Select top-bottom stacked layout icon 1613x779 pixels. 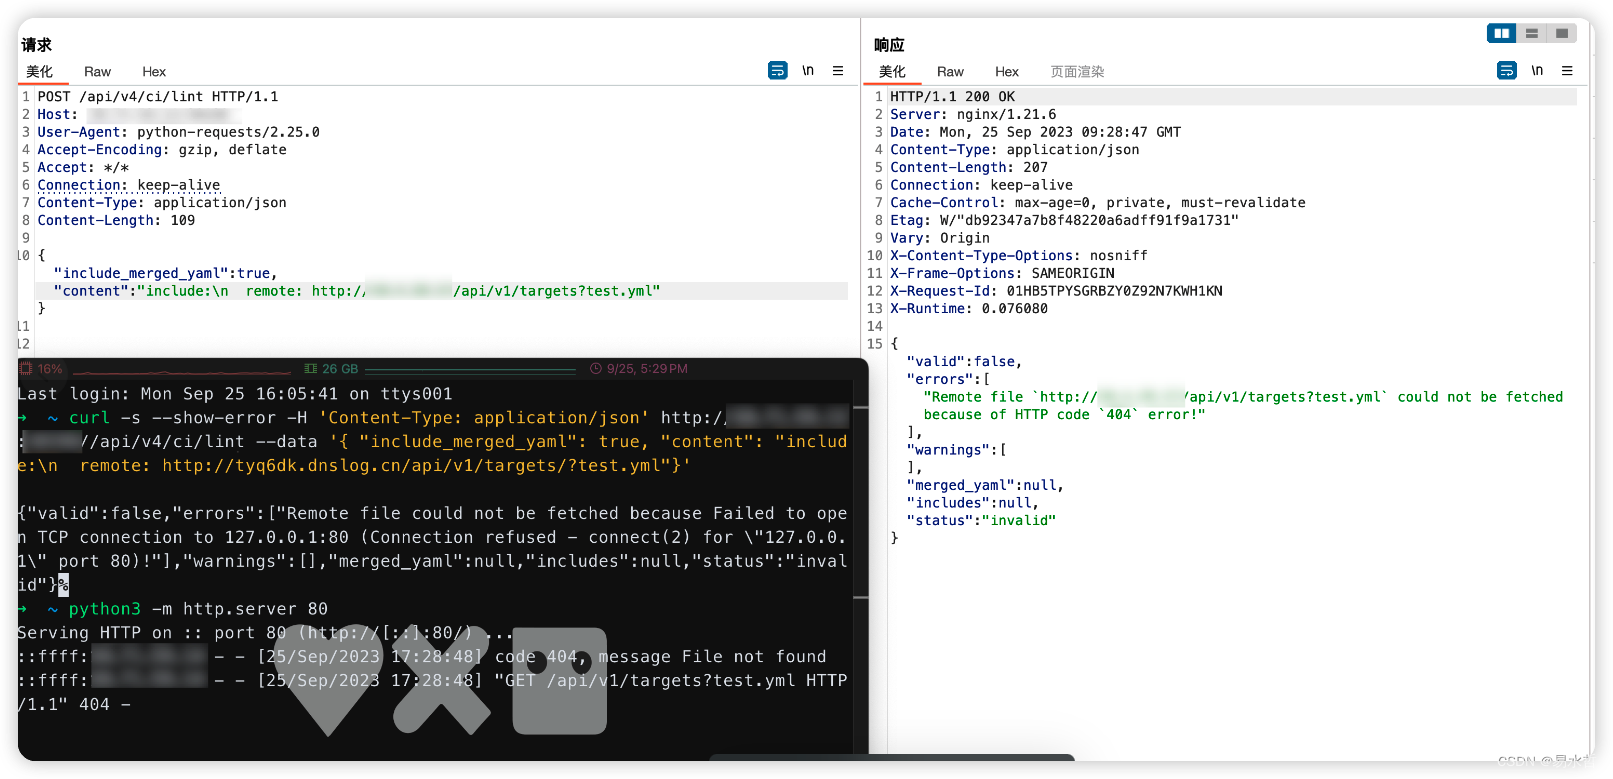(1532, 34)
